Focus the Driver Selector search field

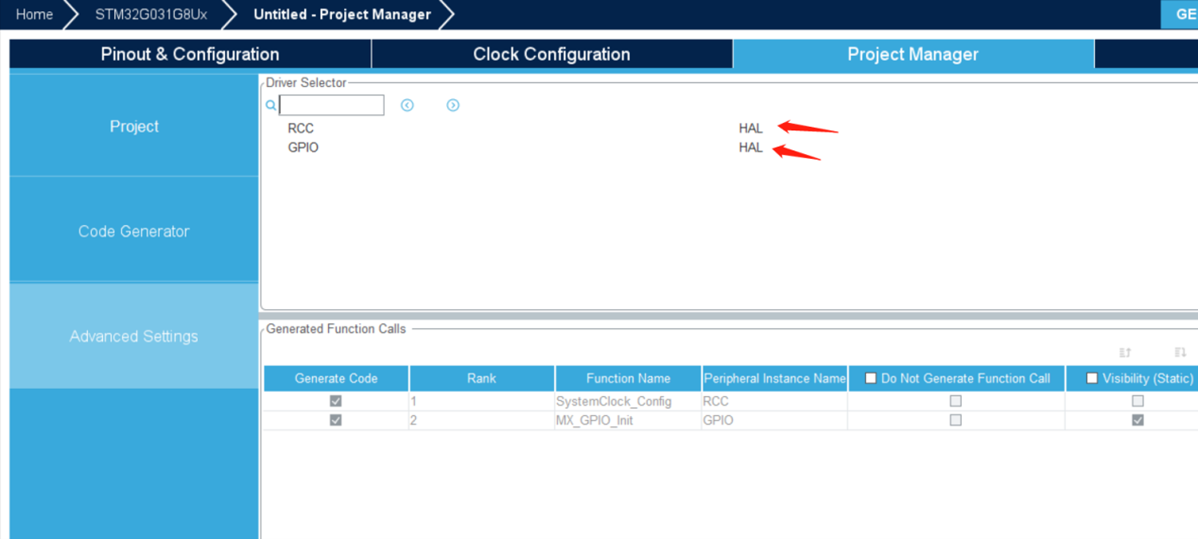(x=332, y=105)
